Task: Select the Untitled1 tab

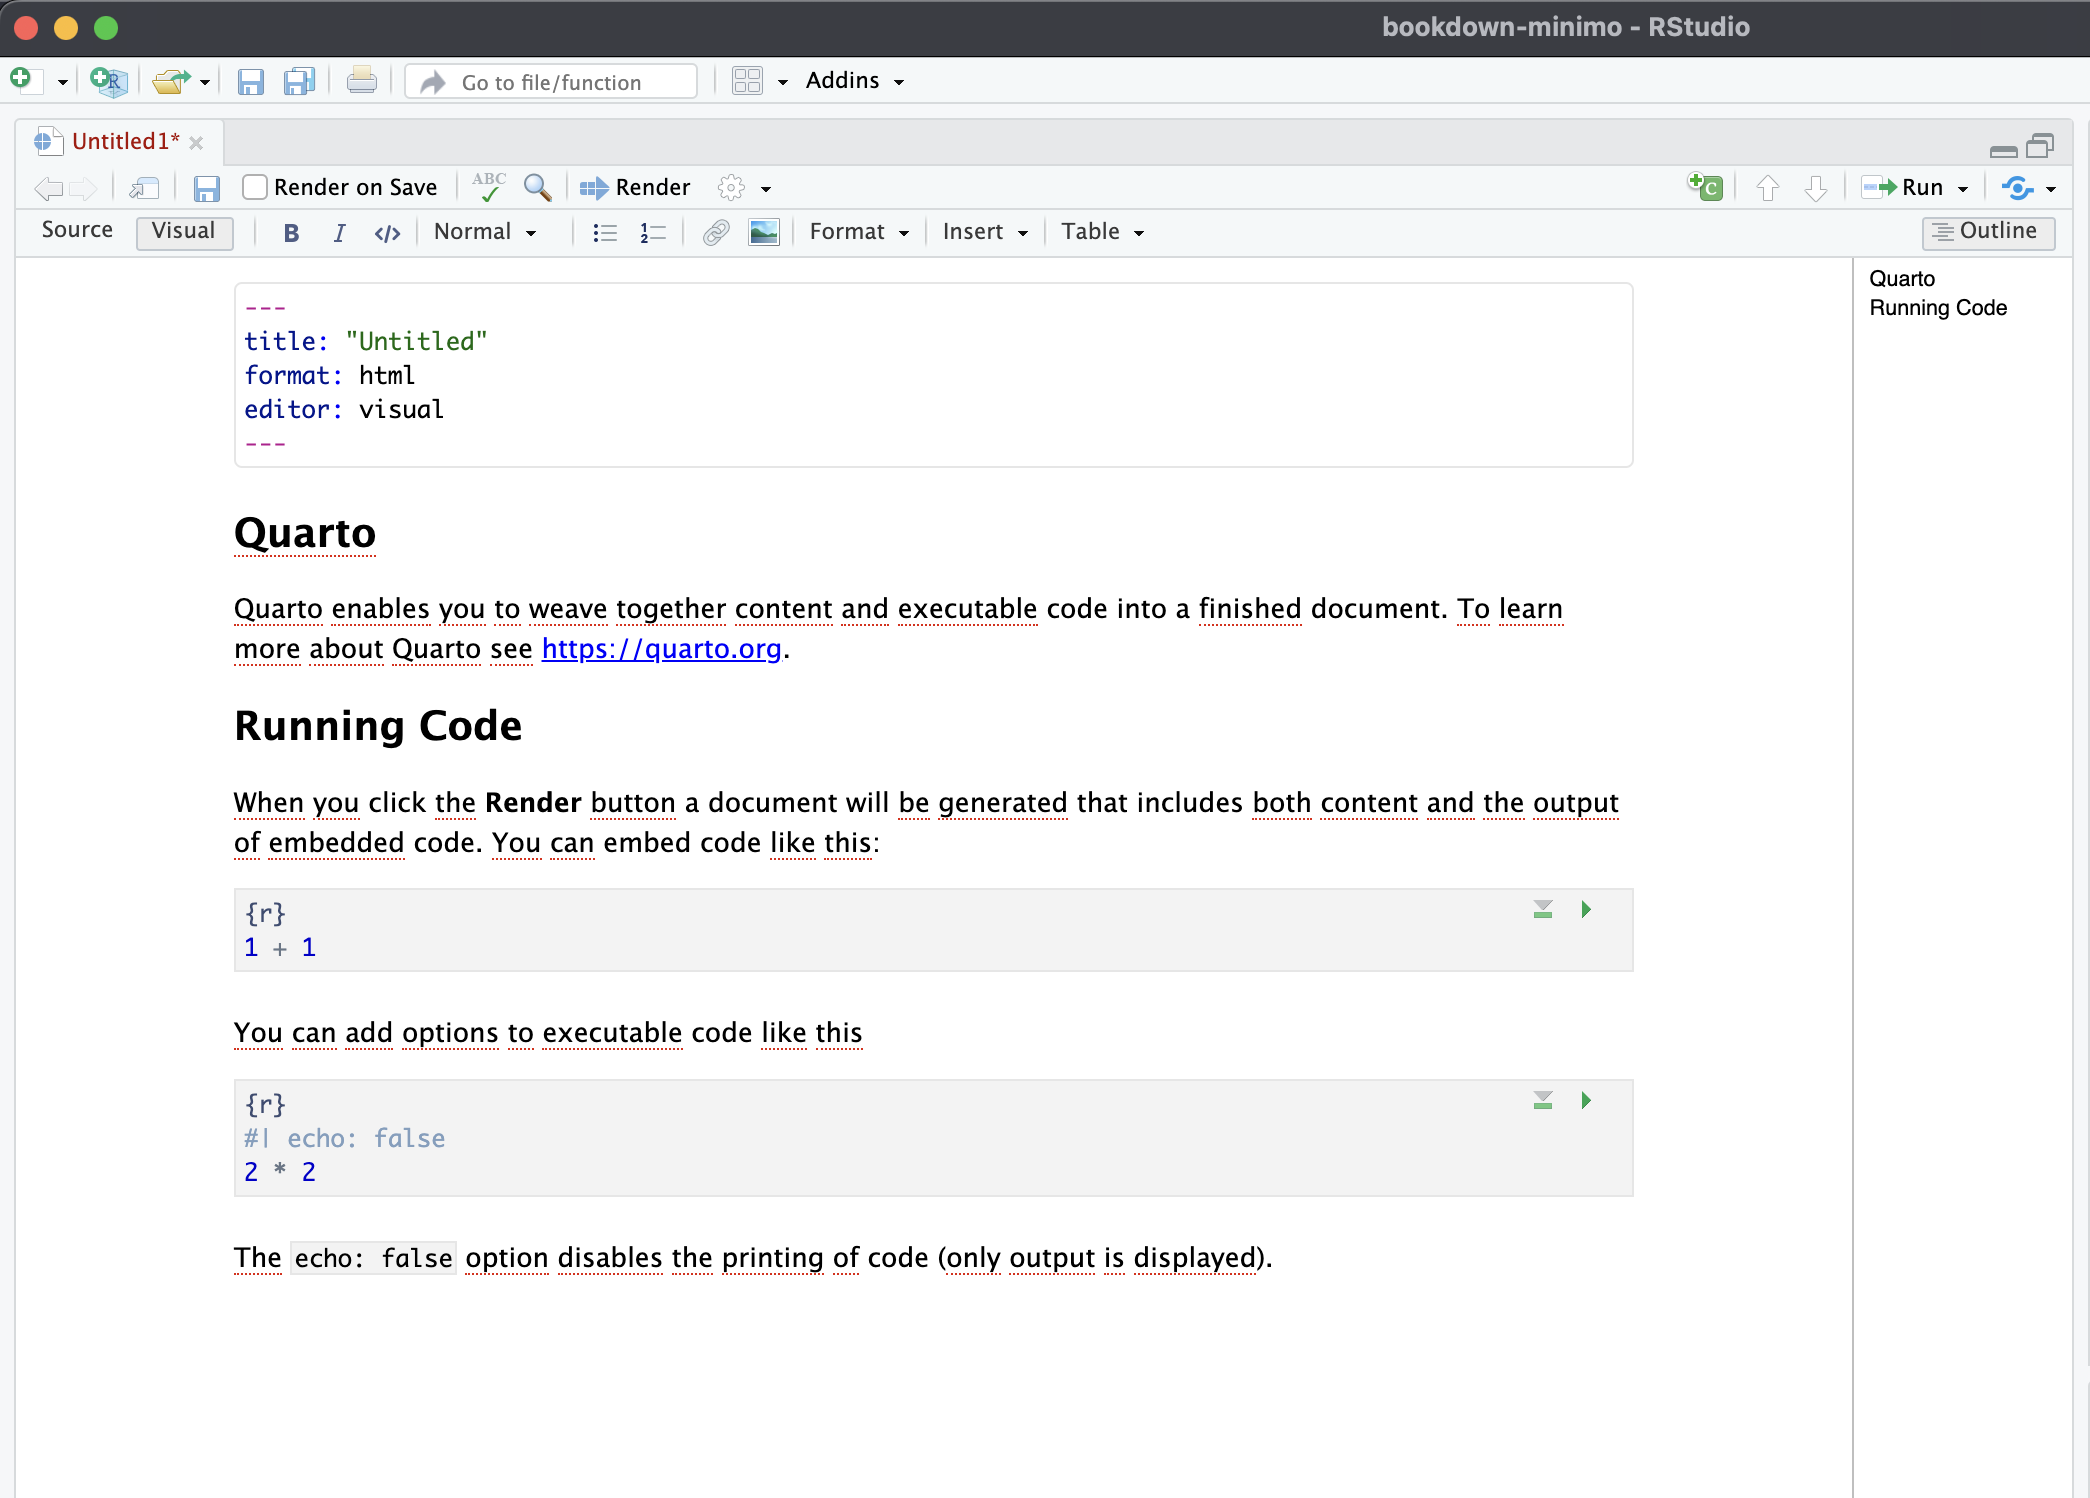Action: pyautogui.click(x=125, y=141)
